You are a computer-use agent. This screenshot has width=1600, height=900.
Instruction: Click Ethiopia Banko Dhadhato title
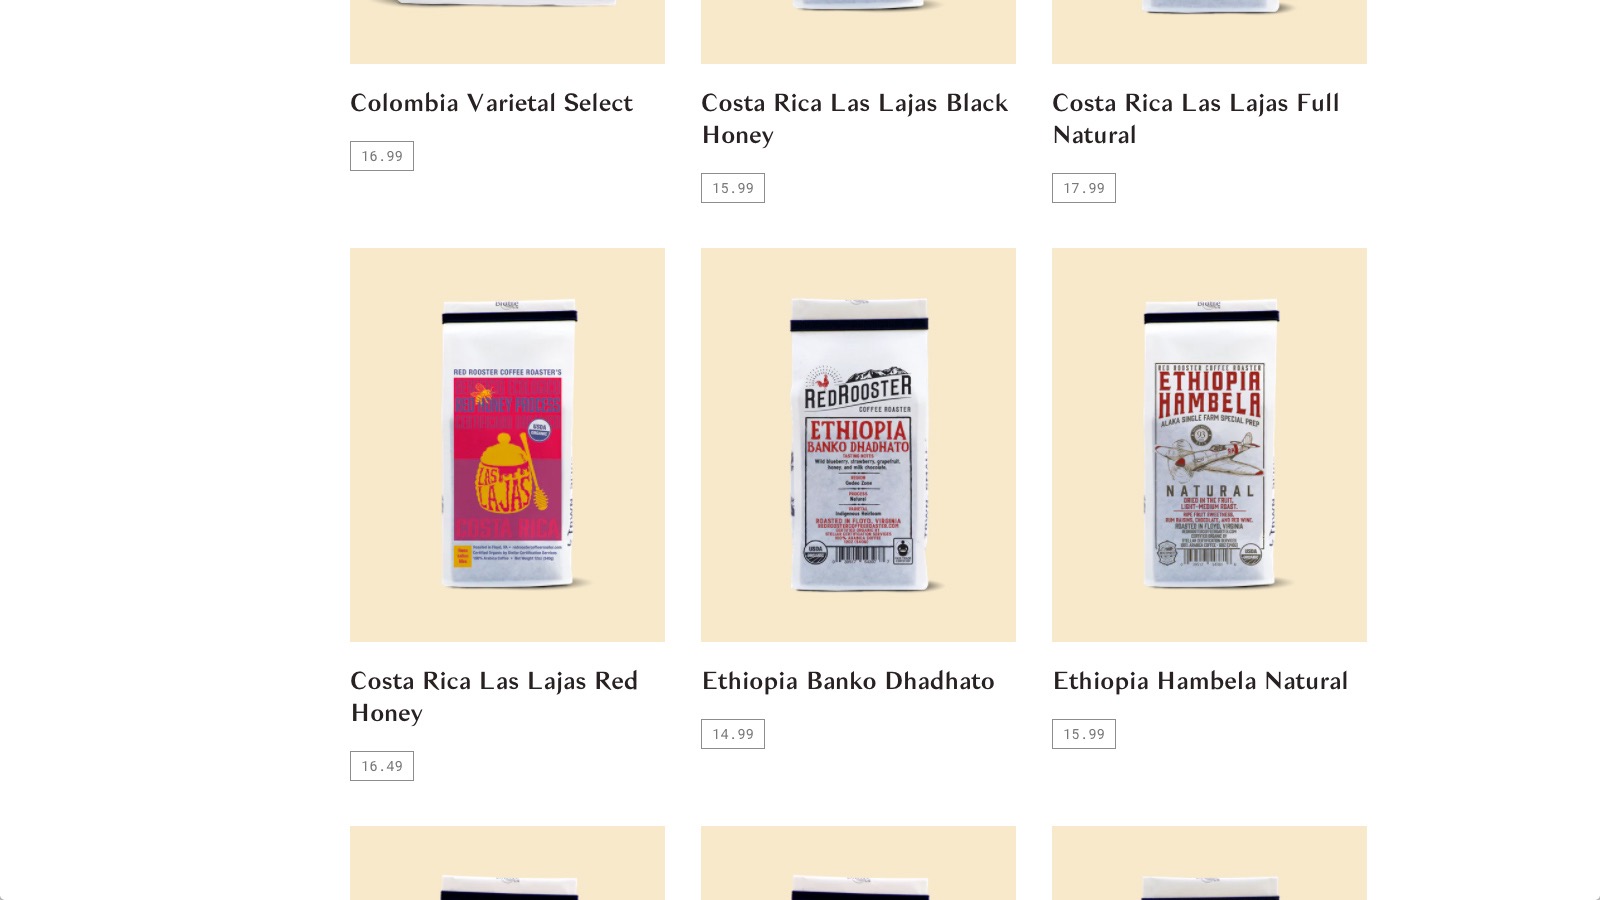[848, 681]
